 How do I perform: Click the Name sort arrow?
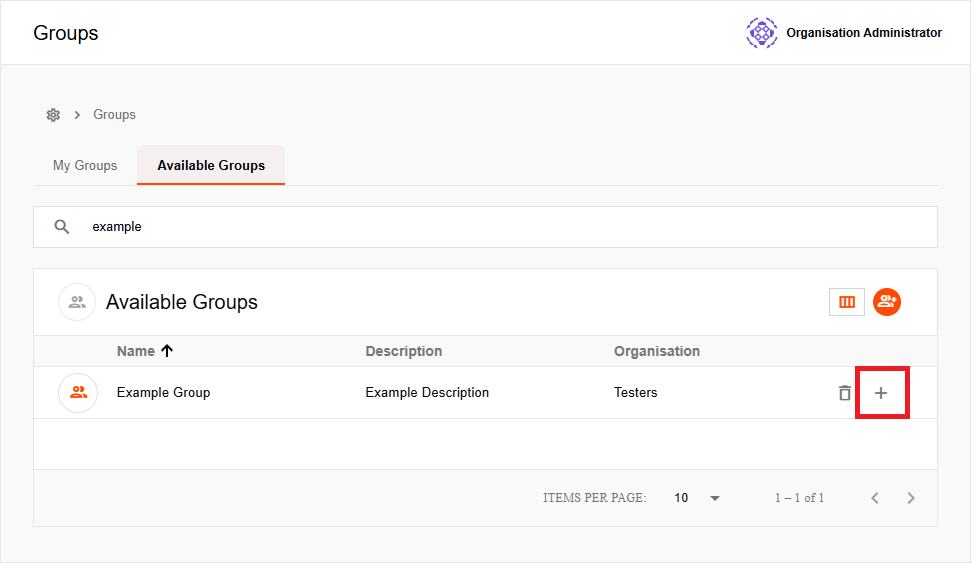pyautogui.click(x=167, y=351)
